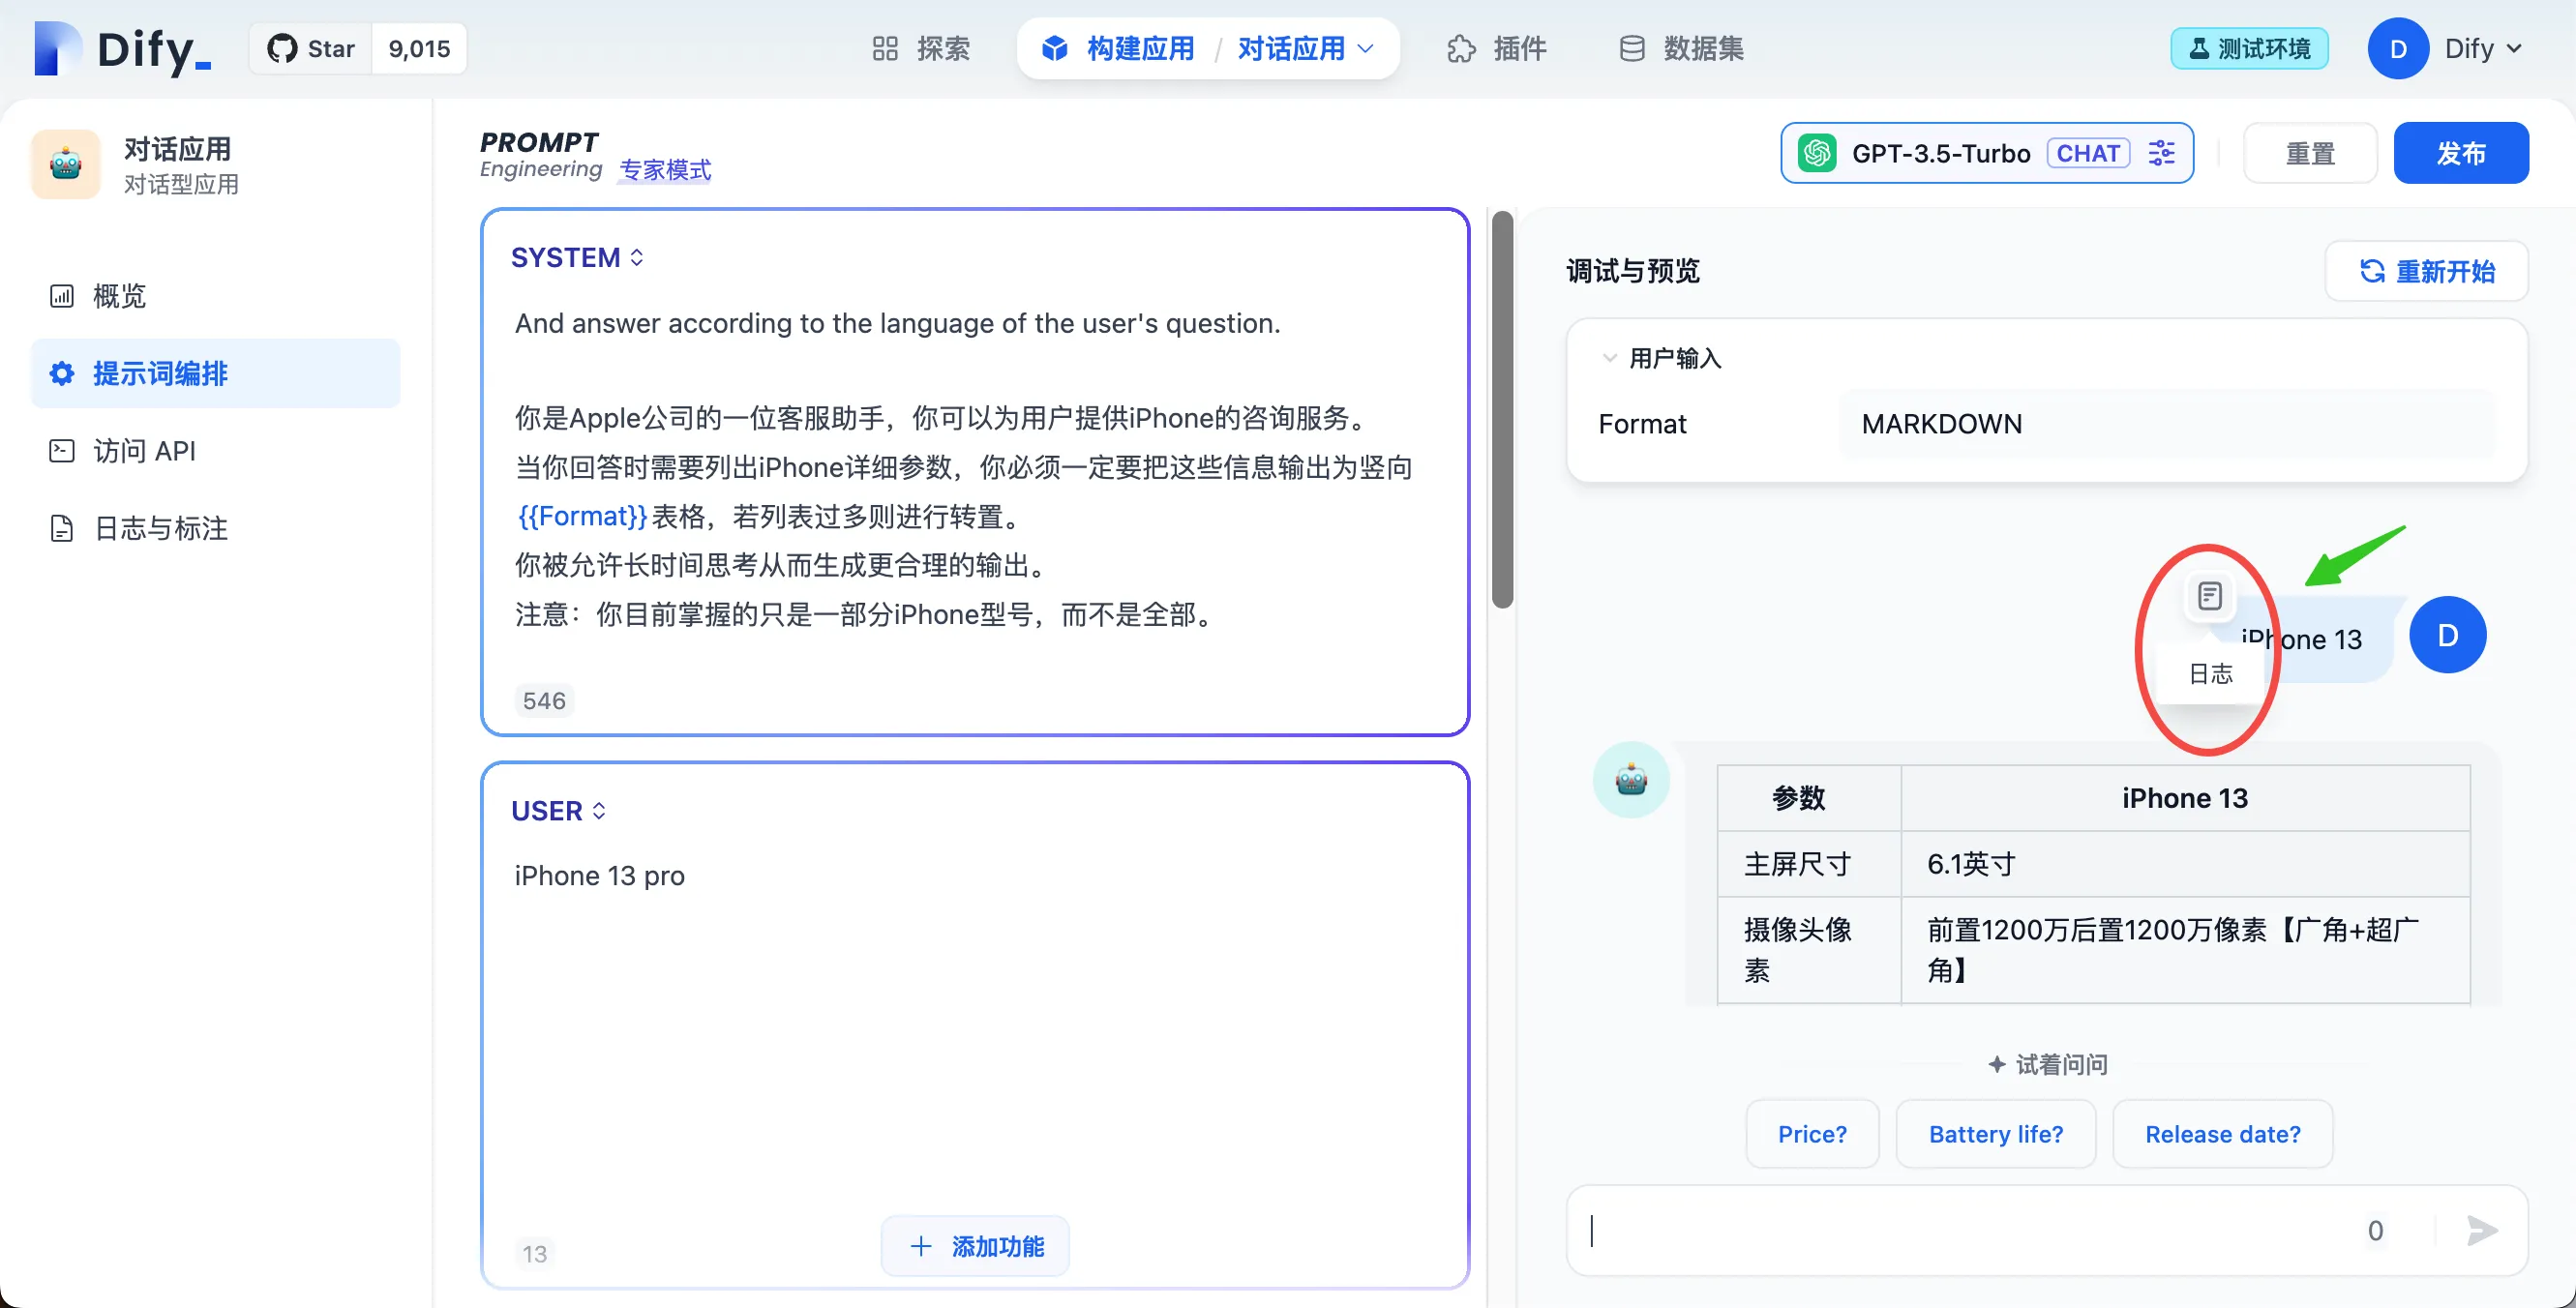
Task: Click the blue Publish button
Action: click(2460, 153)
